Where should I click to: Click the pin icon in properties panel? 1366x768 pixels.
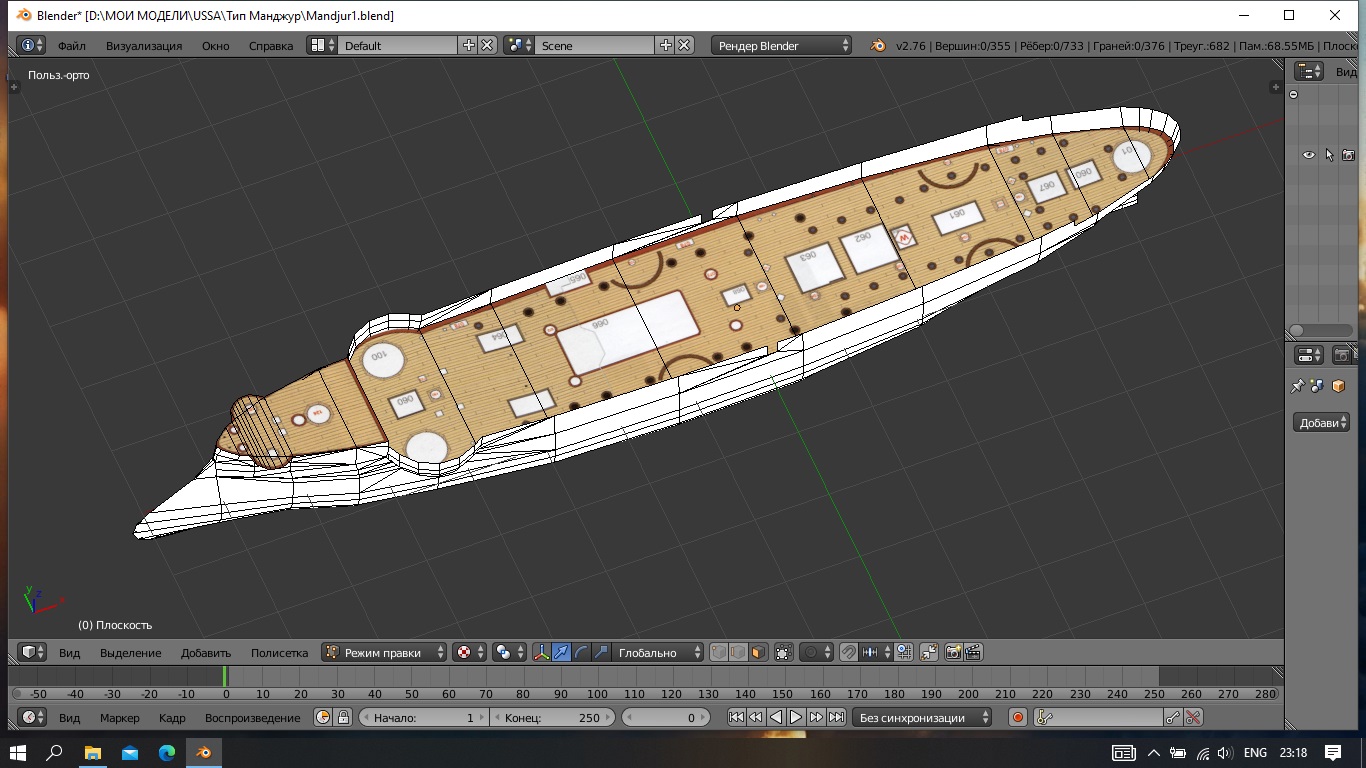click(x=1298, y=386)
